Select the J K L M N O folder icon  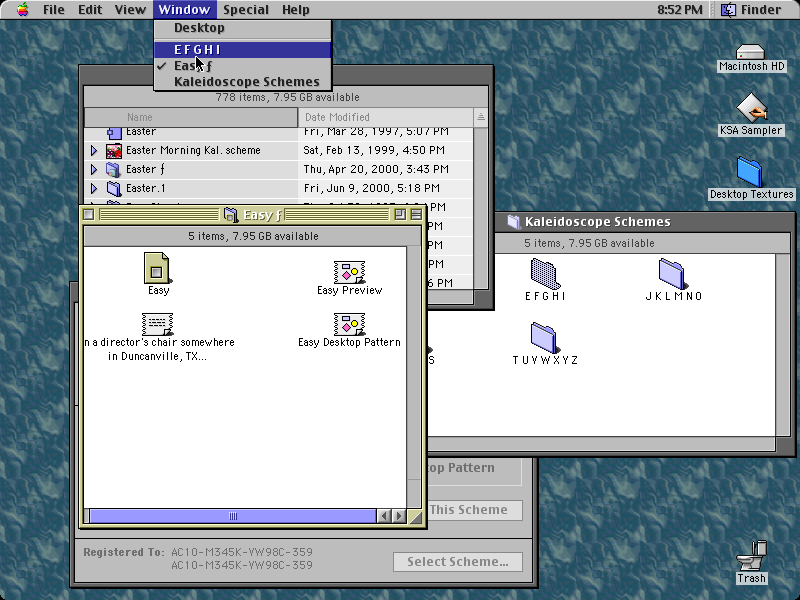(673, 273)
